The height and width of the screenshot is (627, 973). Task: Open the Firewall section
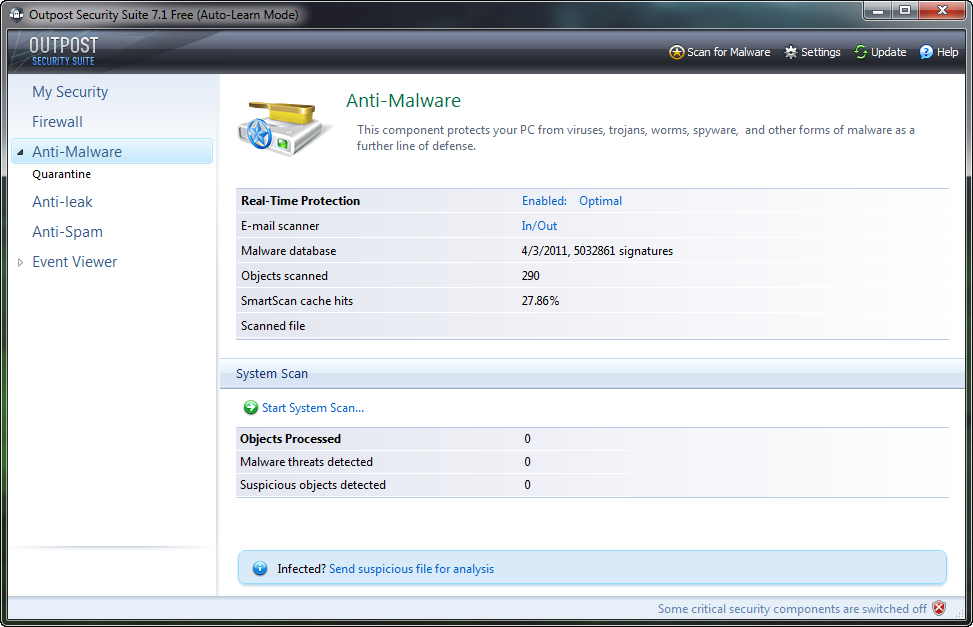[x=57, y=122]
